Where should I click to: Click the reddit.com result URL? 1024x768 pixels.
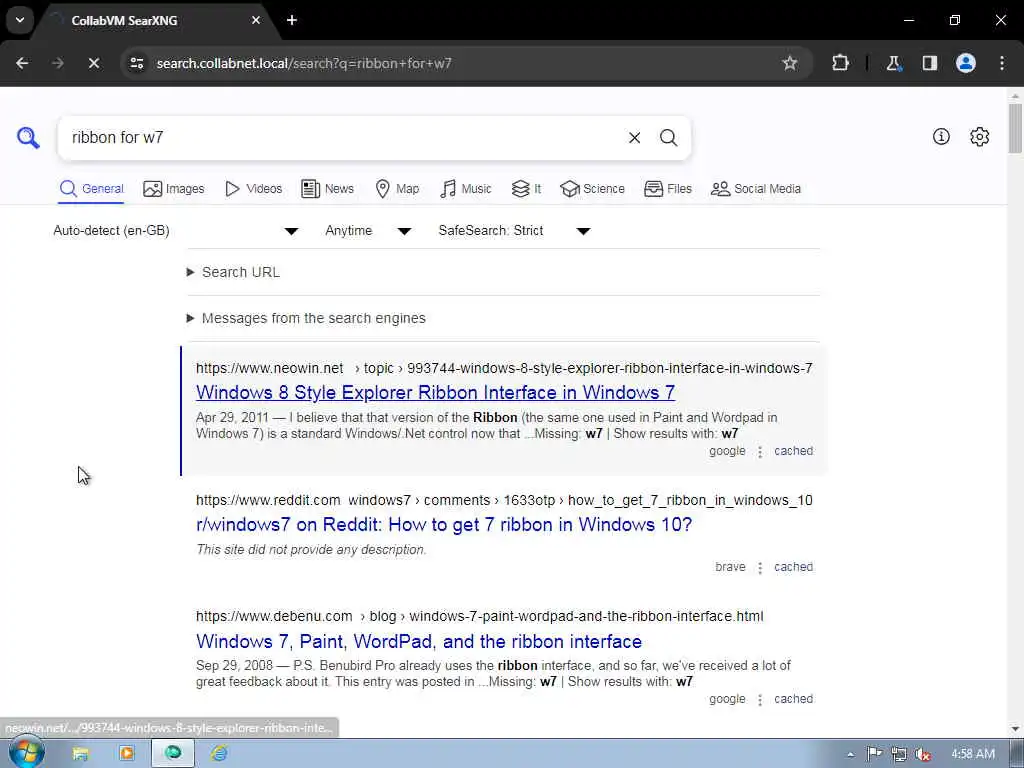tap(504, 500)
